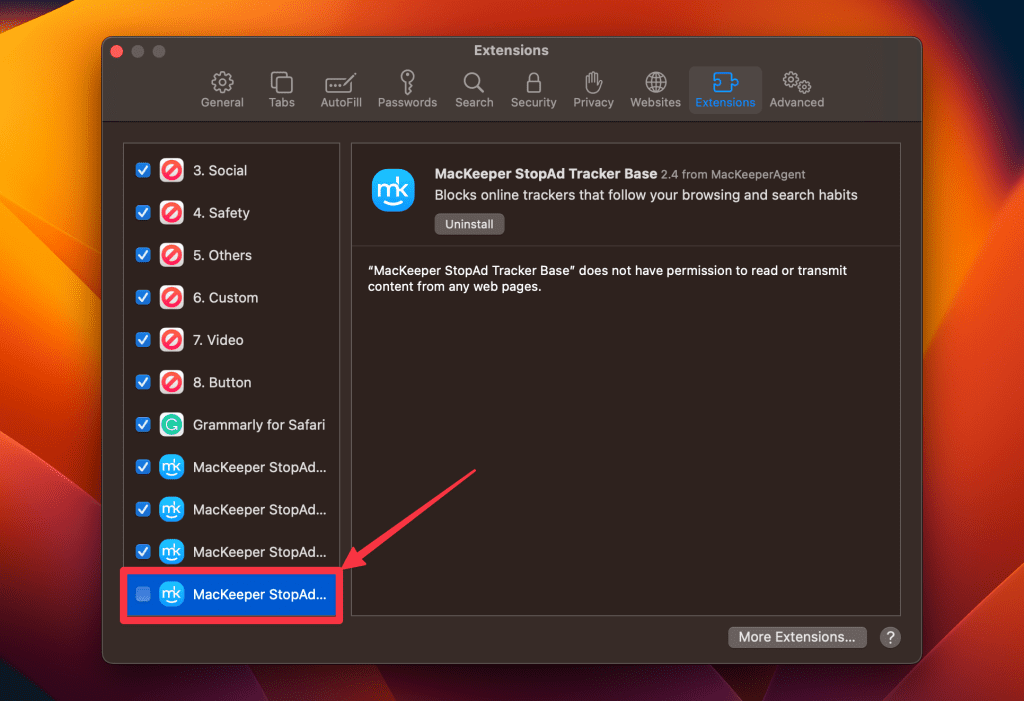Screen dimensions: 1024x701
Task: Click the red blocker icon beside 7. Video
Action: pos(172,340)
